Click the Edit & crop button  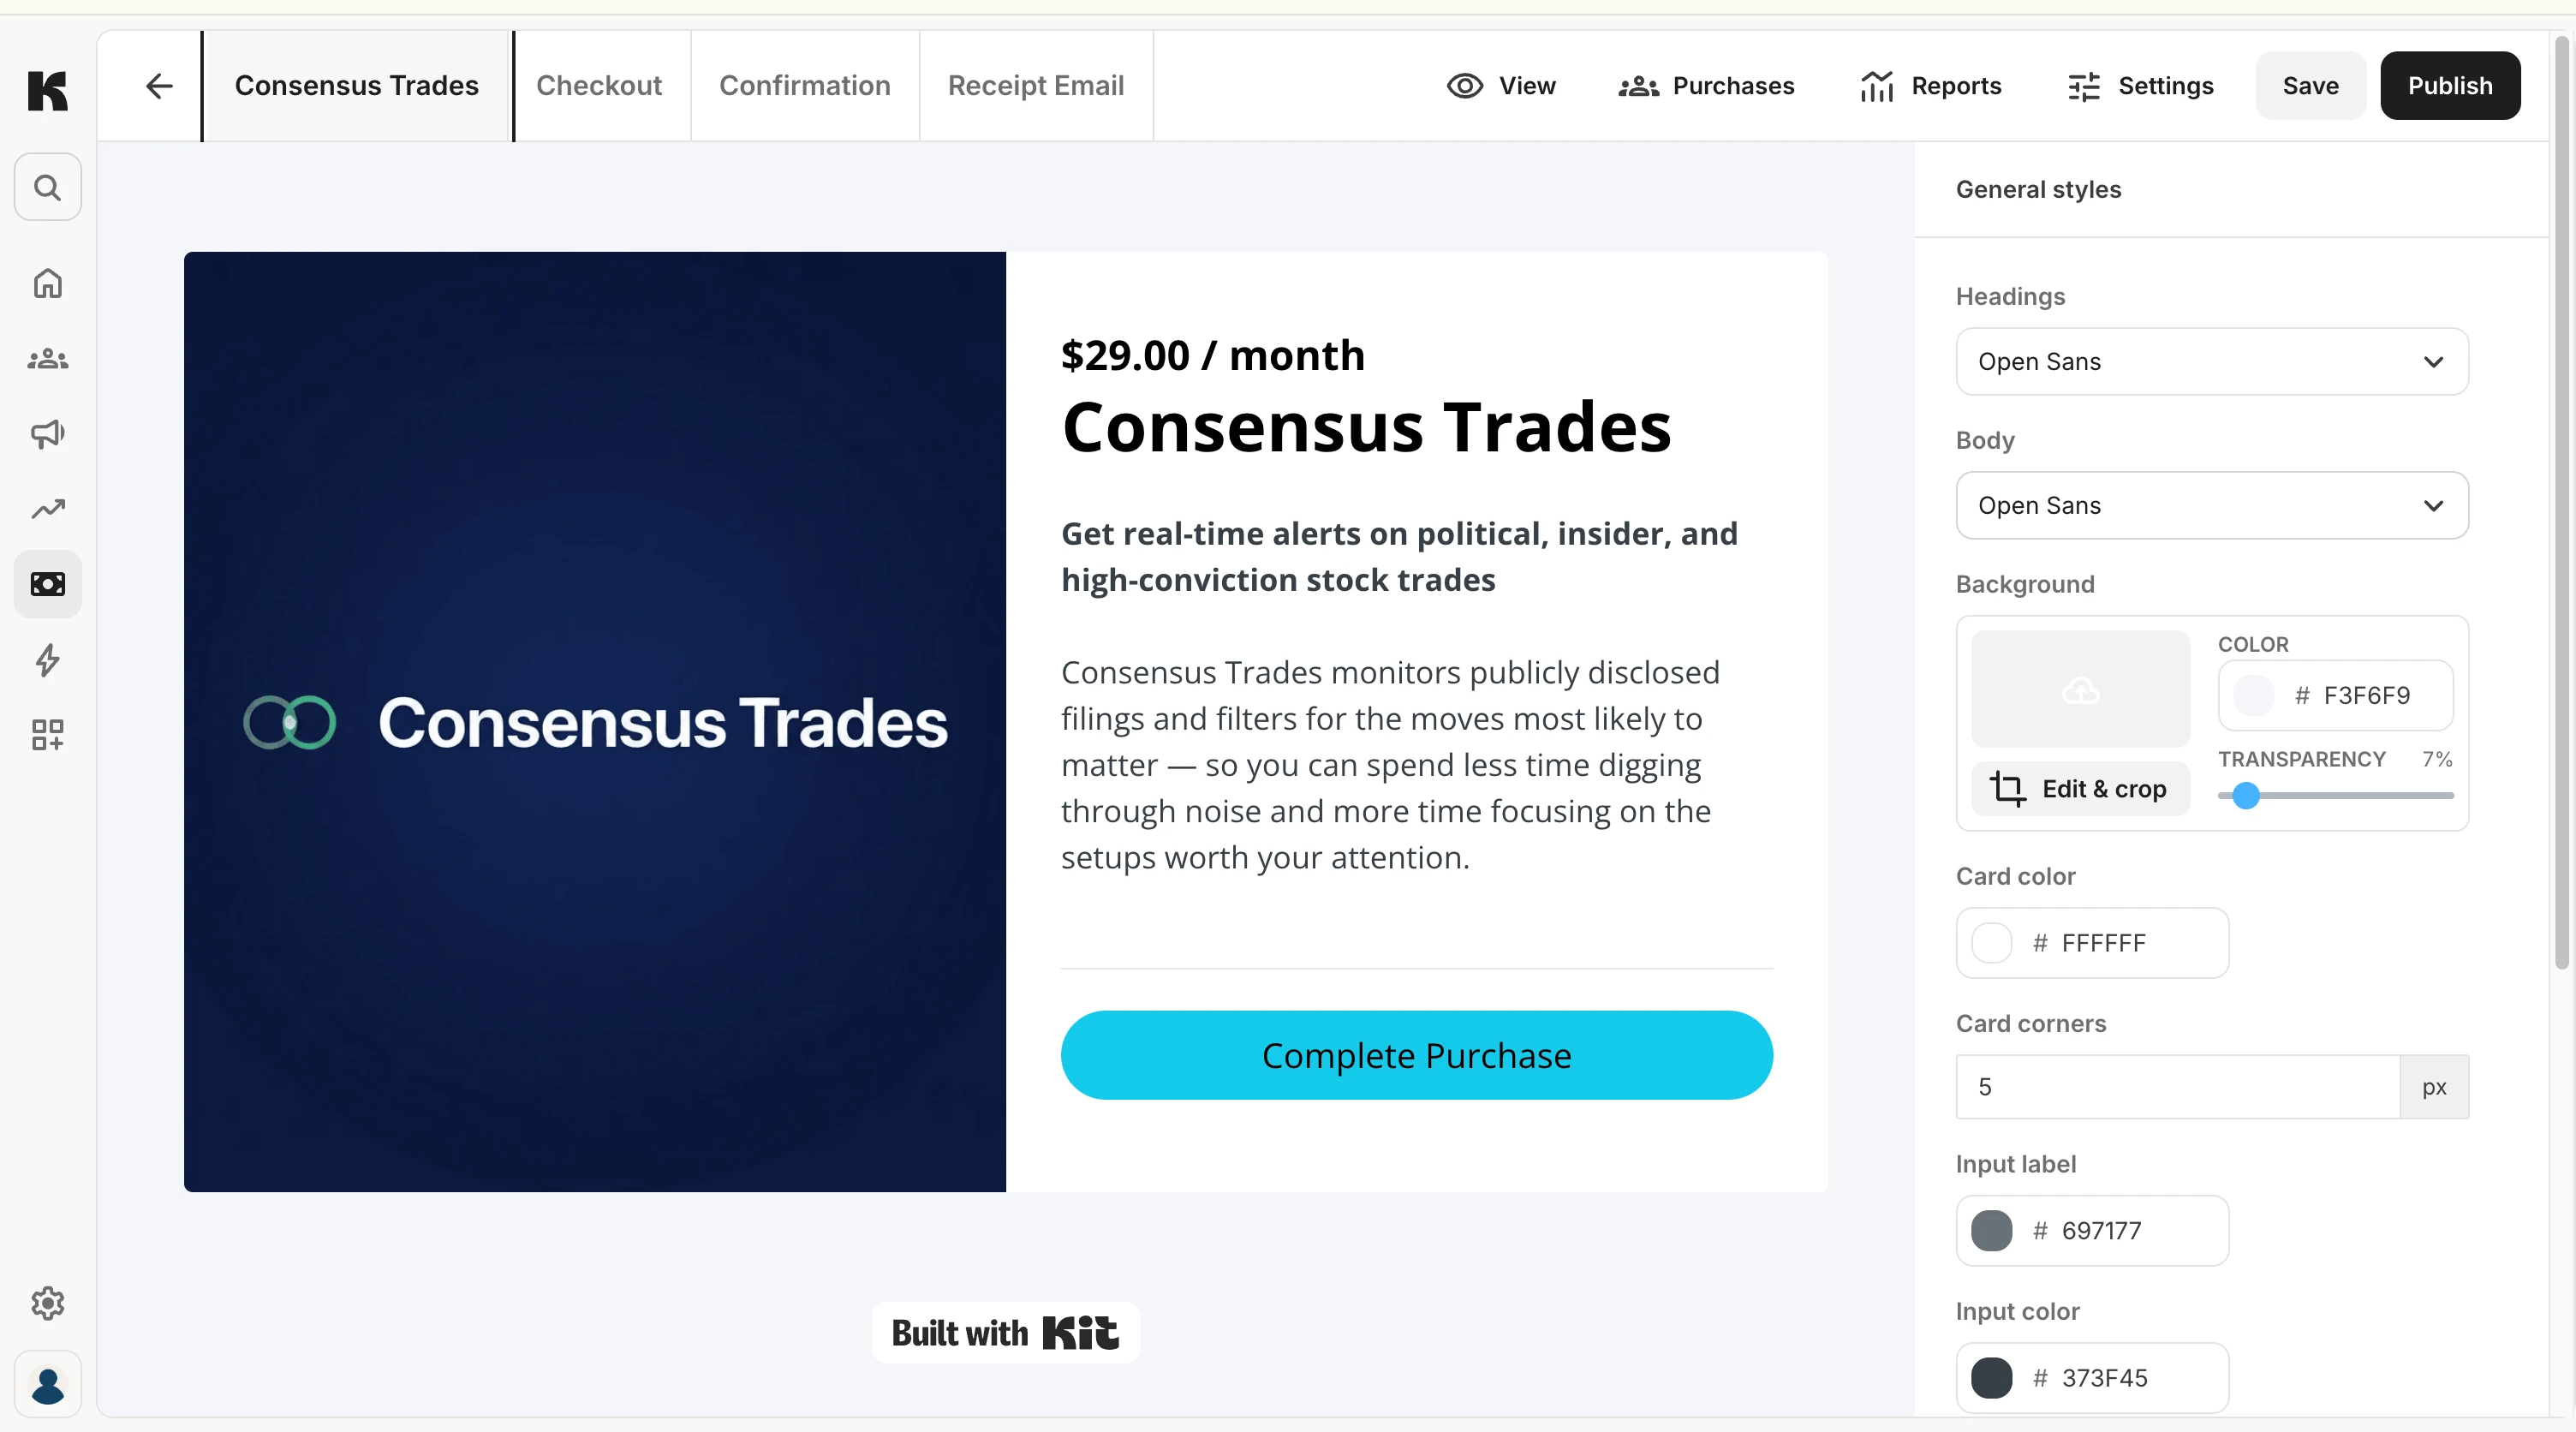pyautogui.click(x=2080, y=789)
